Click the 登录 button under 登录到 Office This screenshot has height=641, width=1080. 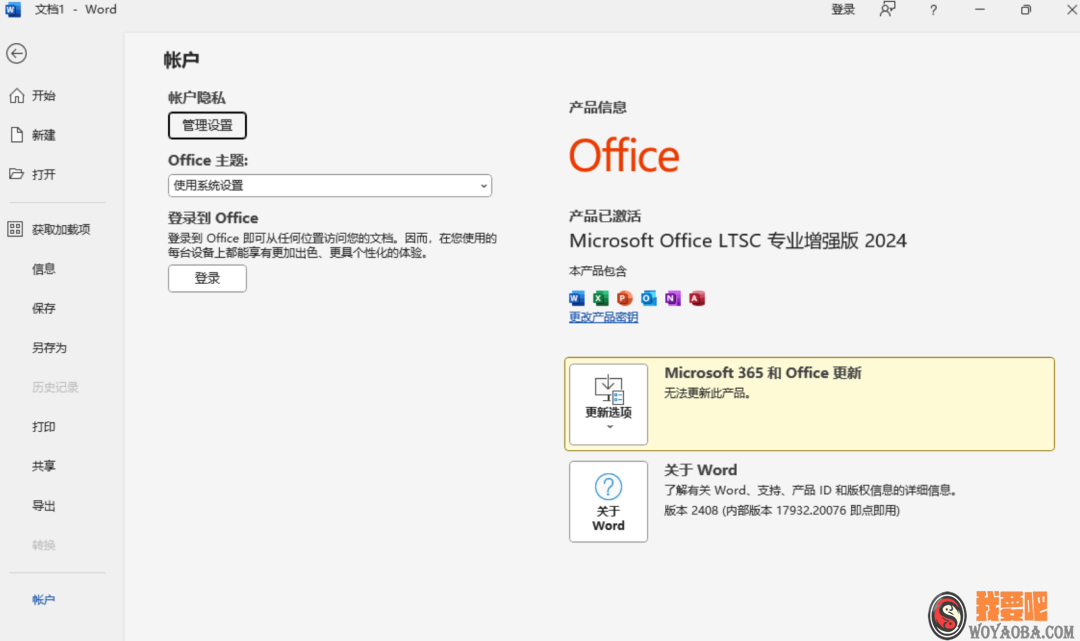point(207,278)
